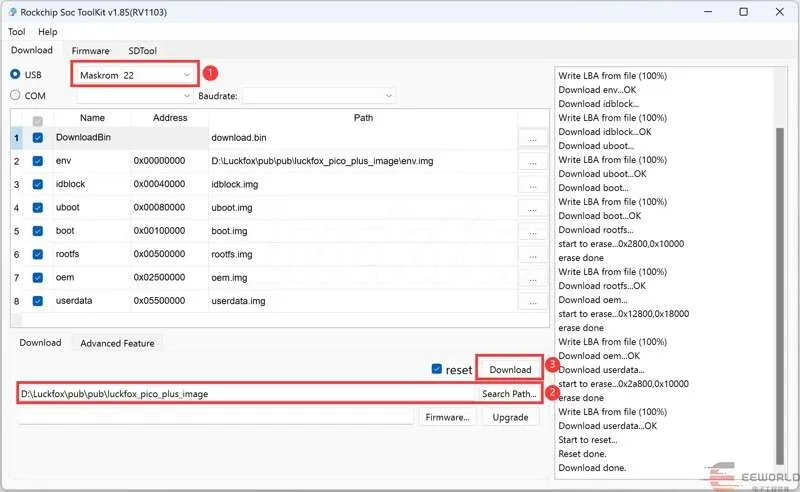Click 'start to erase...0x2800,0x10000' log line
Image resolution: width=800 pixels, height=492 pixels.
[621, 244]
